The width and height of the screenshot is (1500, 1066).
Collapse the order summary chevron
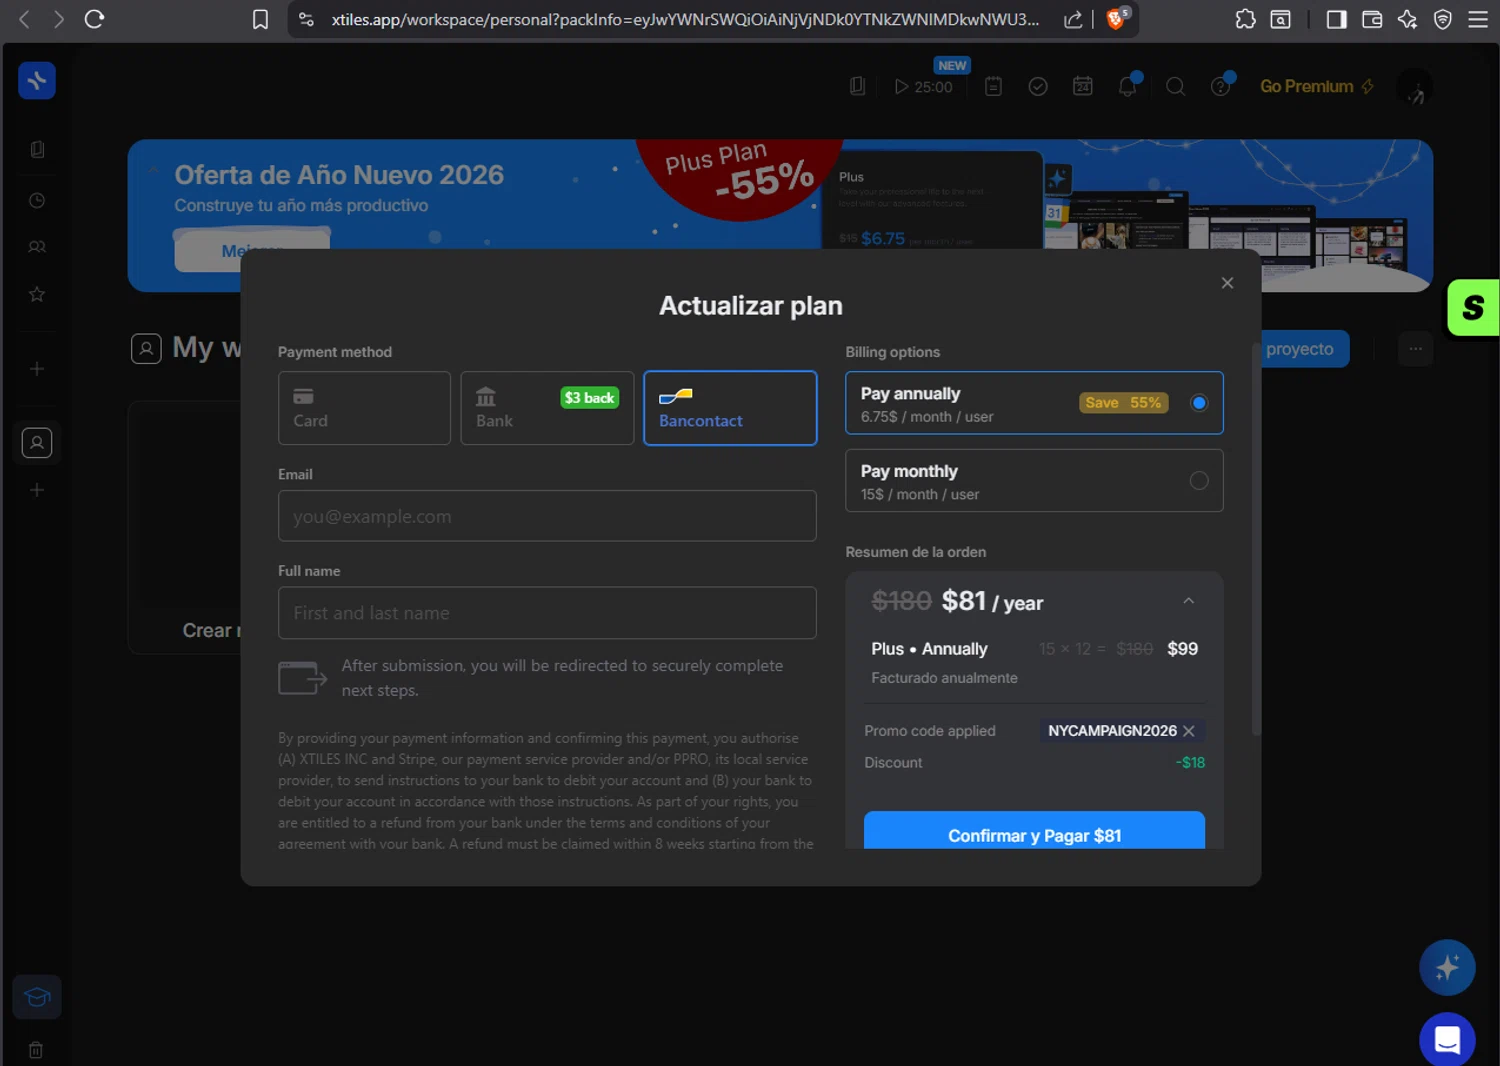pos(1188,601)
